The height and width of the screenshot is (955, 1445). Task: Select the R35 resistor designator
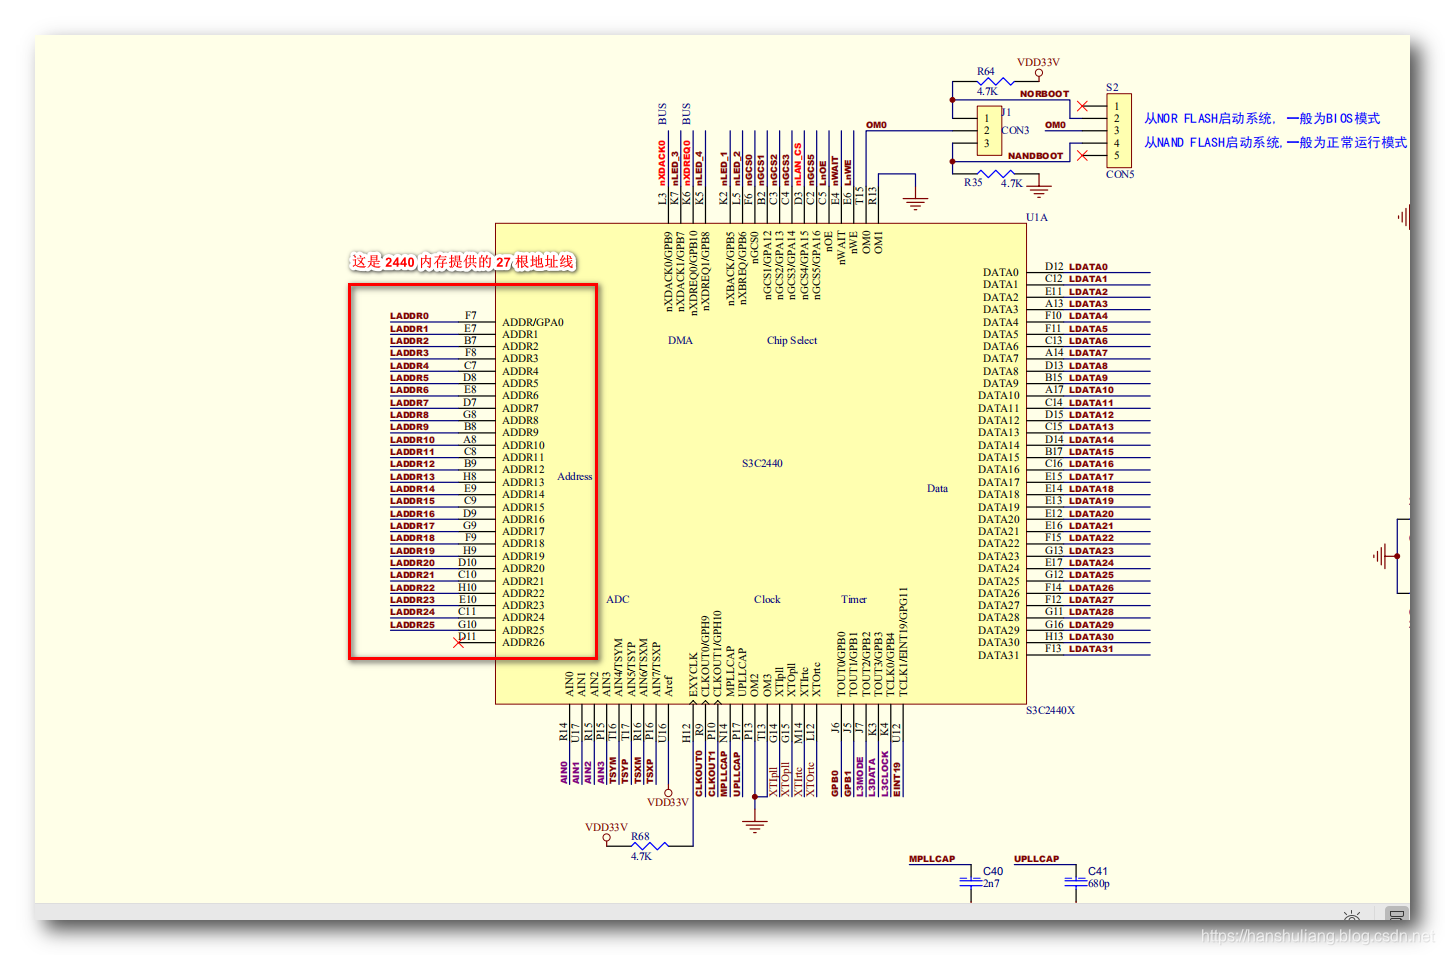973,182
